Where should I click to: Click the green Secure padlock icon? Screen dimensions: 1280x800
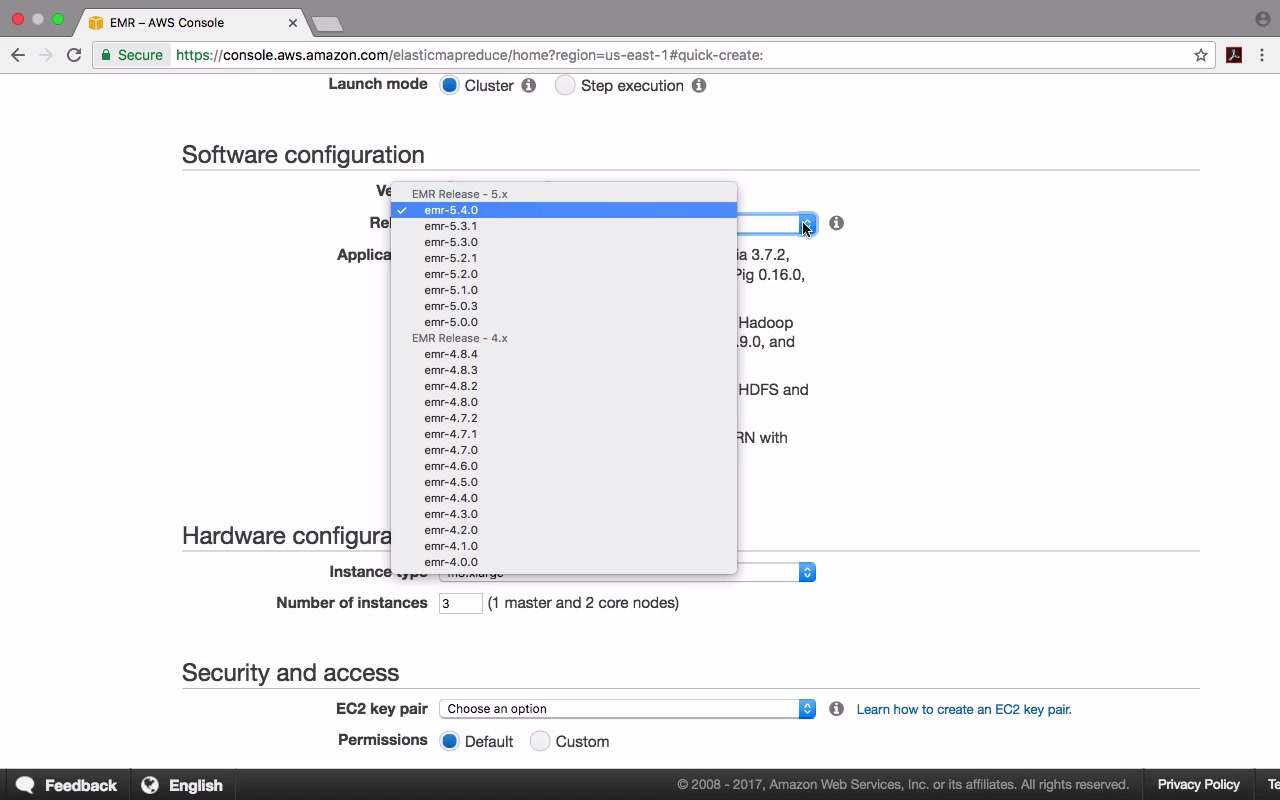pyautogui.click(x=104, y=55)
